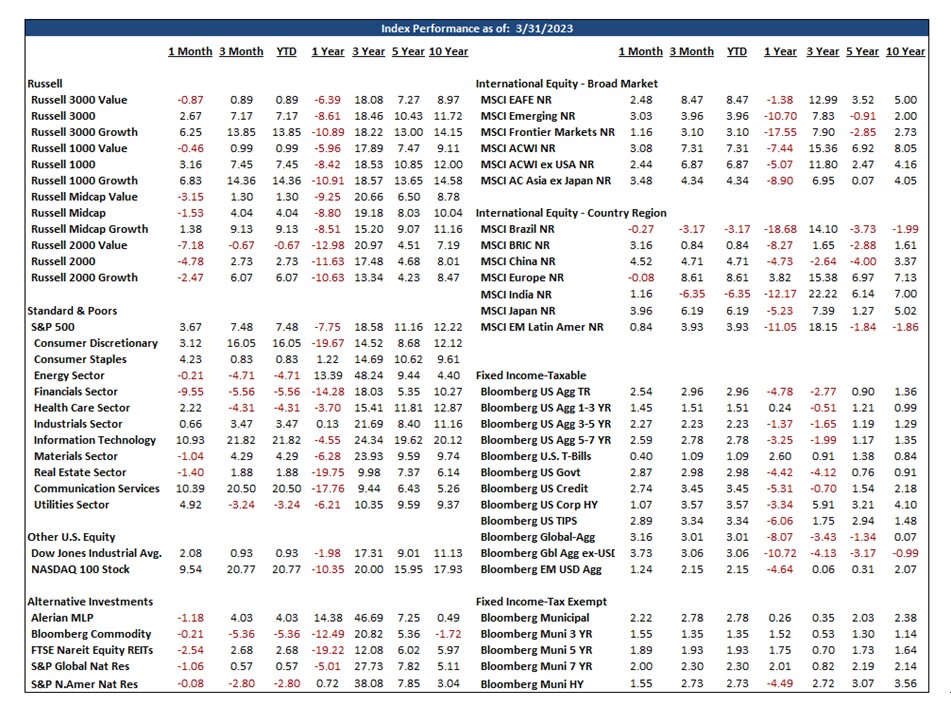Viewport: 951px width, 709px height.
Task: Select Information Technology 10 Year value 20.12
Action: tap(448, 440)
